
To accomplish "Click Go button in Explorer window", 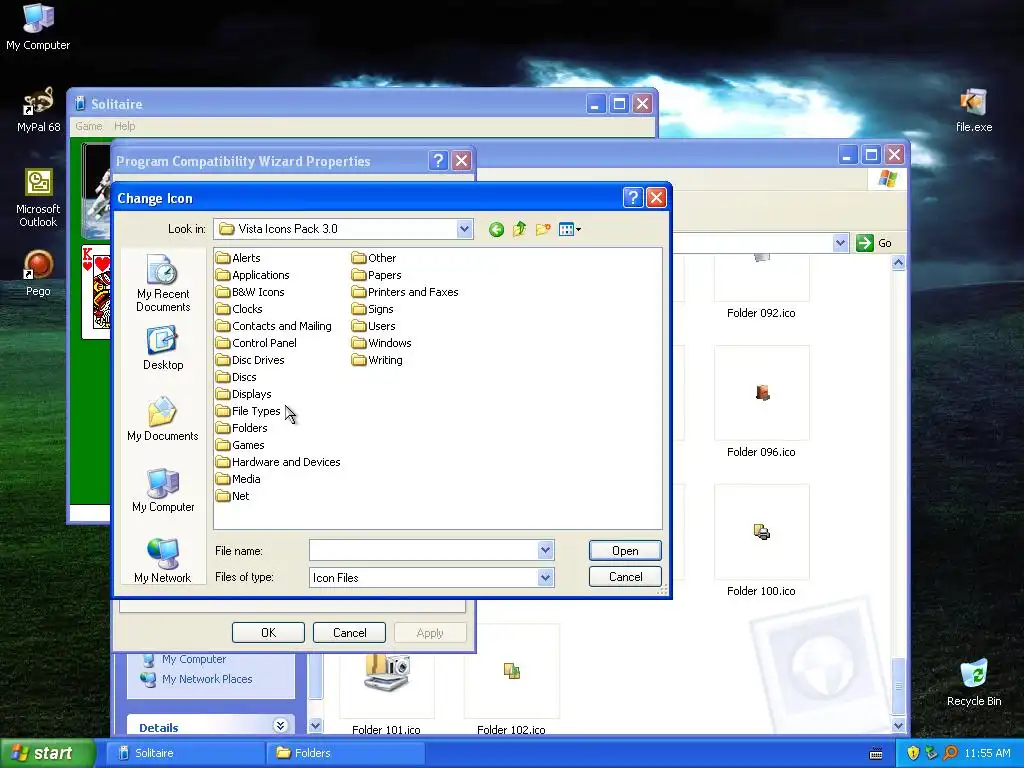I will tap(874, 243).
